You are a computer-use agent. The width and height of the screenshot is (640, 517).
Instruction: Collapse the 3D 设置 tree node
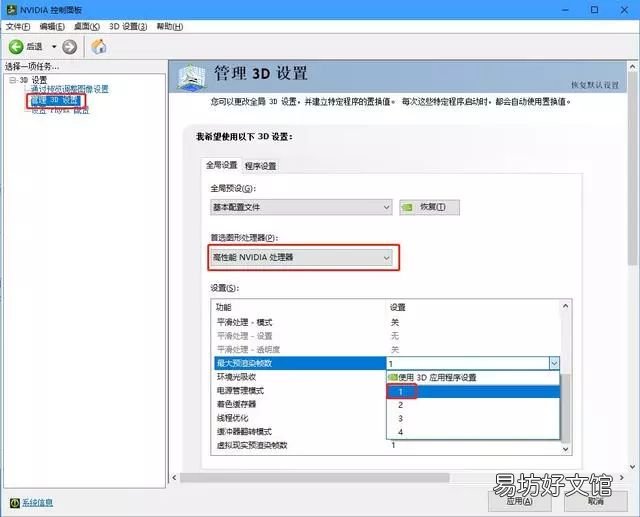tap(13, 80)
